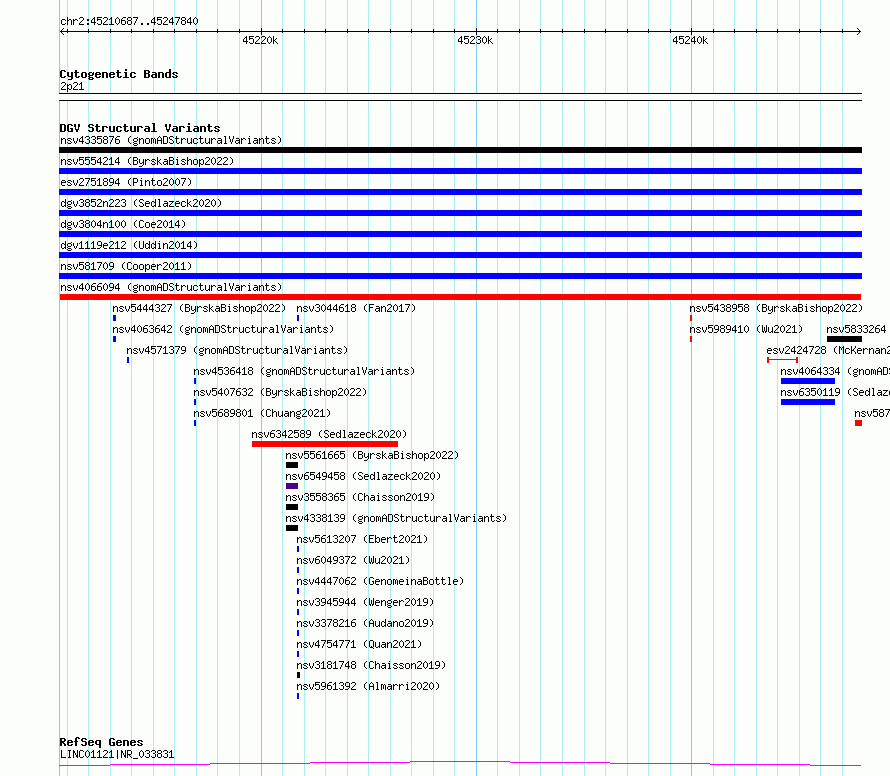Viewport: 890px width, 776px height.
Task: Open nsv4754771 (Quan2021) label
Action: (359, 644)
